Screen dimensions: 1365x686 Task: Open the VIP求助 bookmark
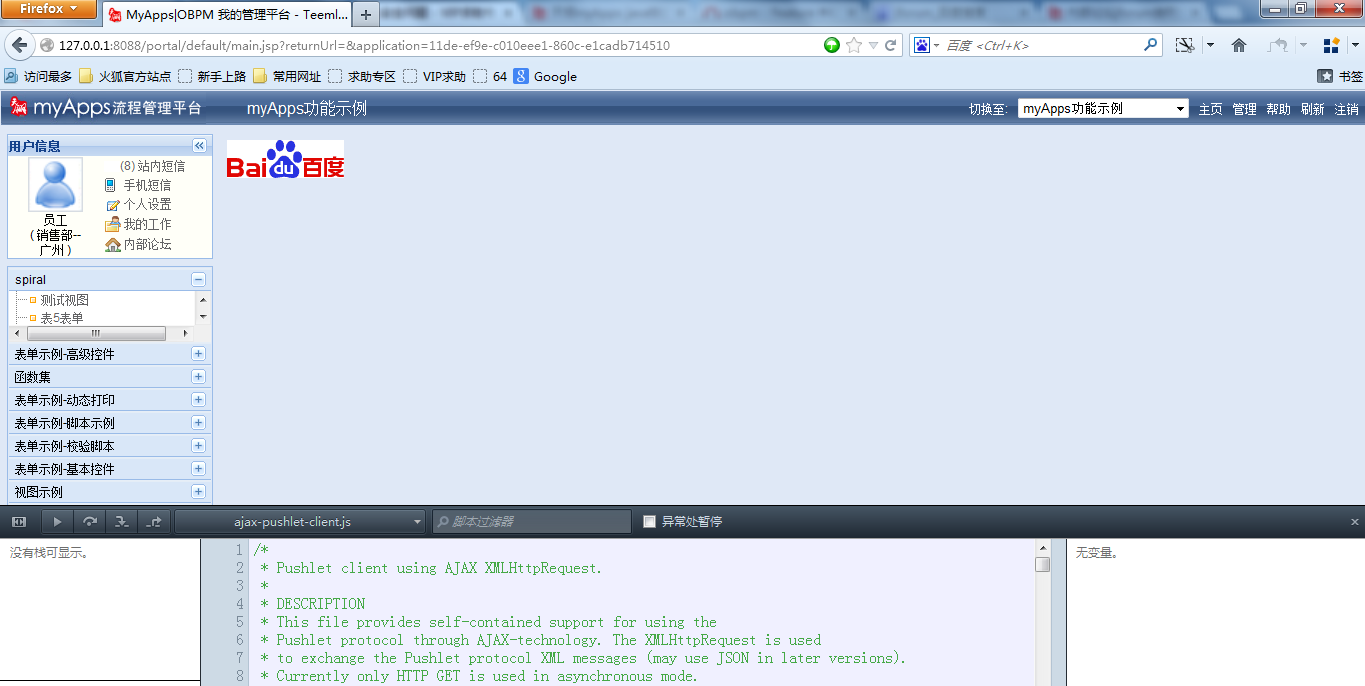pyautogui.click(x=434, y=76)
